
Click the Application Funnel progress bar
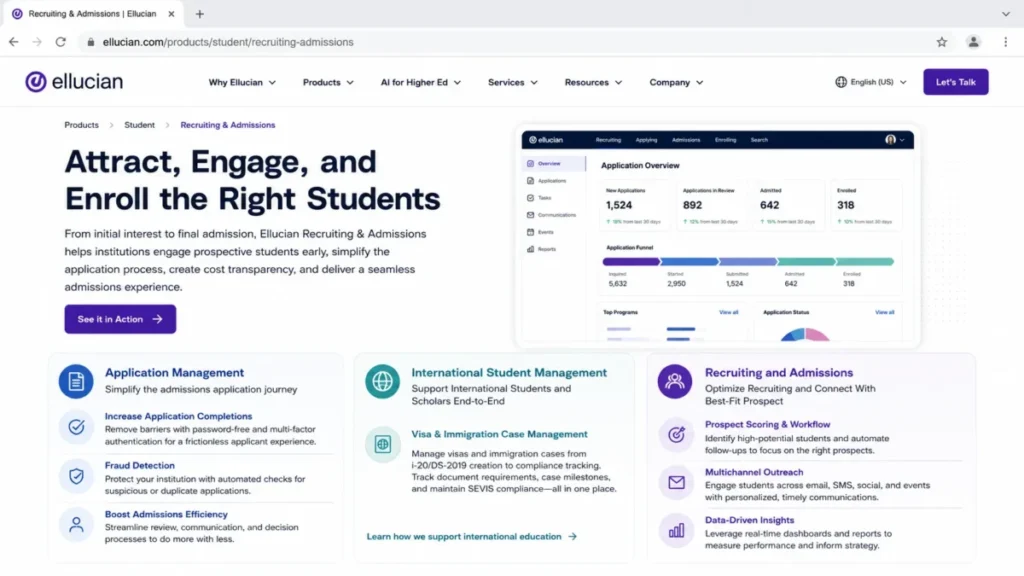[748, 262]
